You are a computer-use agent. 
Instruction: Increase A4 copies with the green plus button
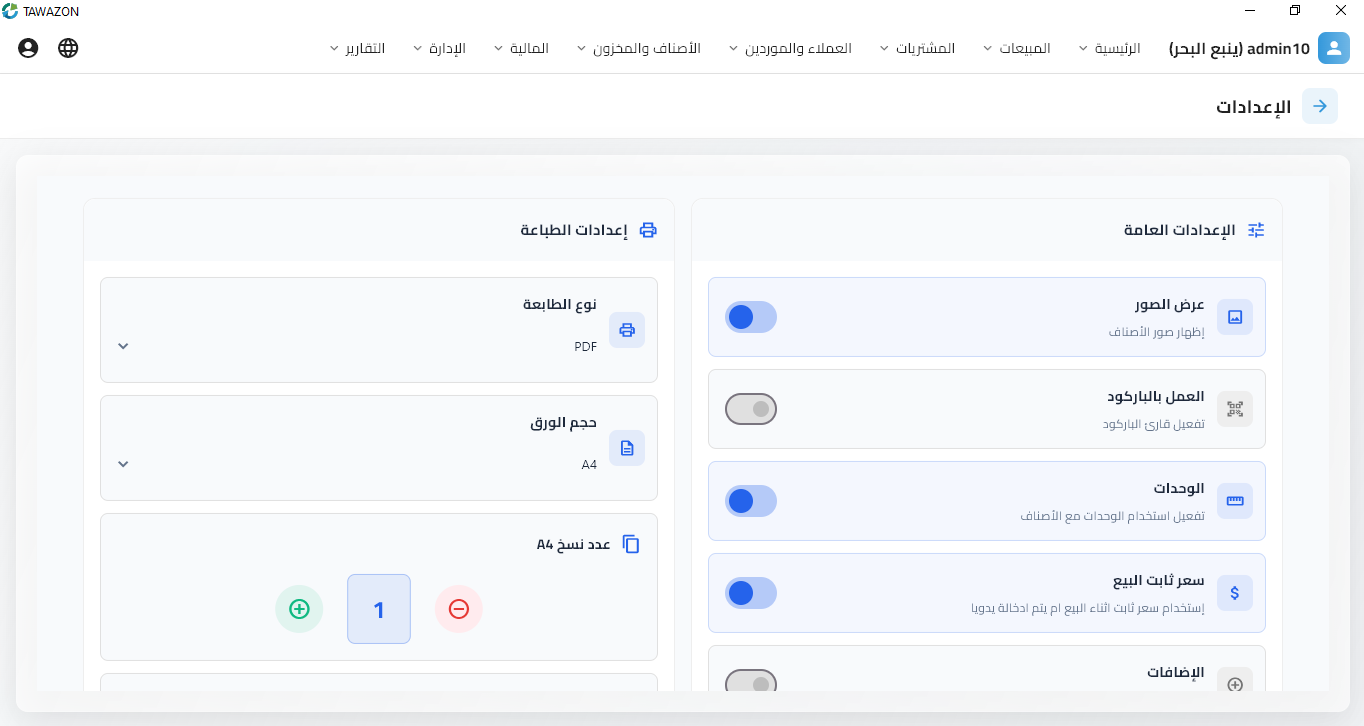pyautogui.click(x=299, y=608)
